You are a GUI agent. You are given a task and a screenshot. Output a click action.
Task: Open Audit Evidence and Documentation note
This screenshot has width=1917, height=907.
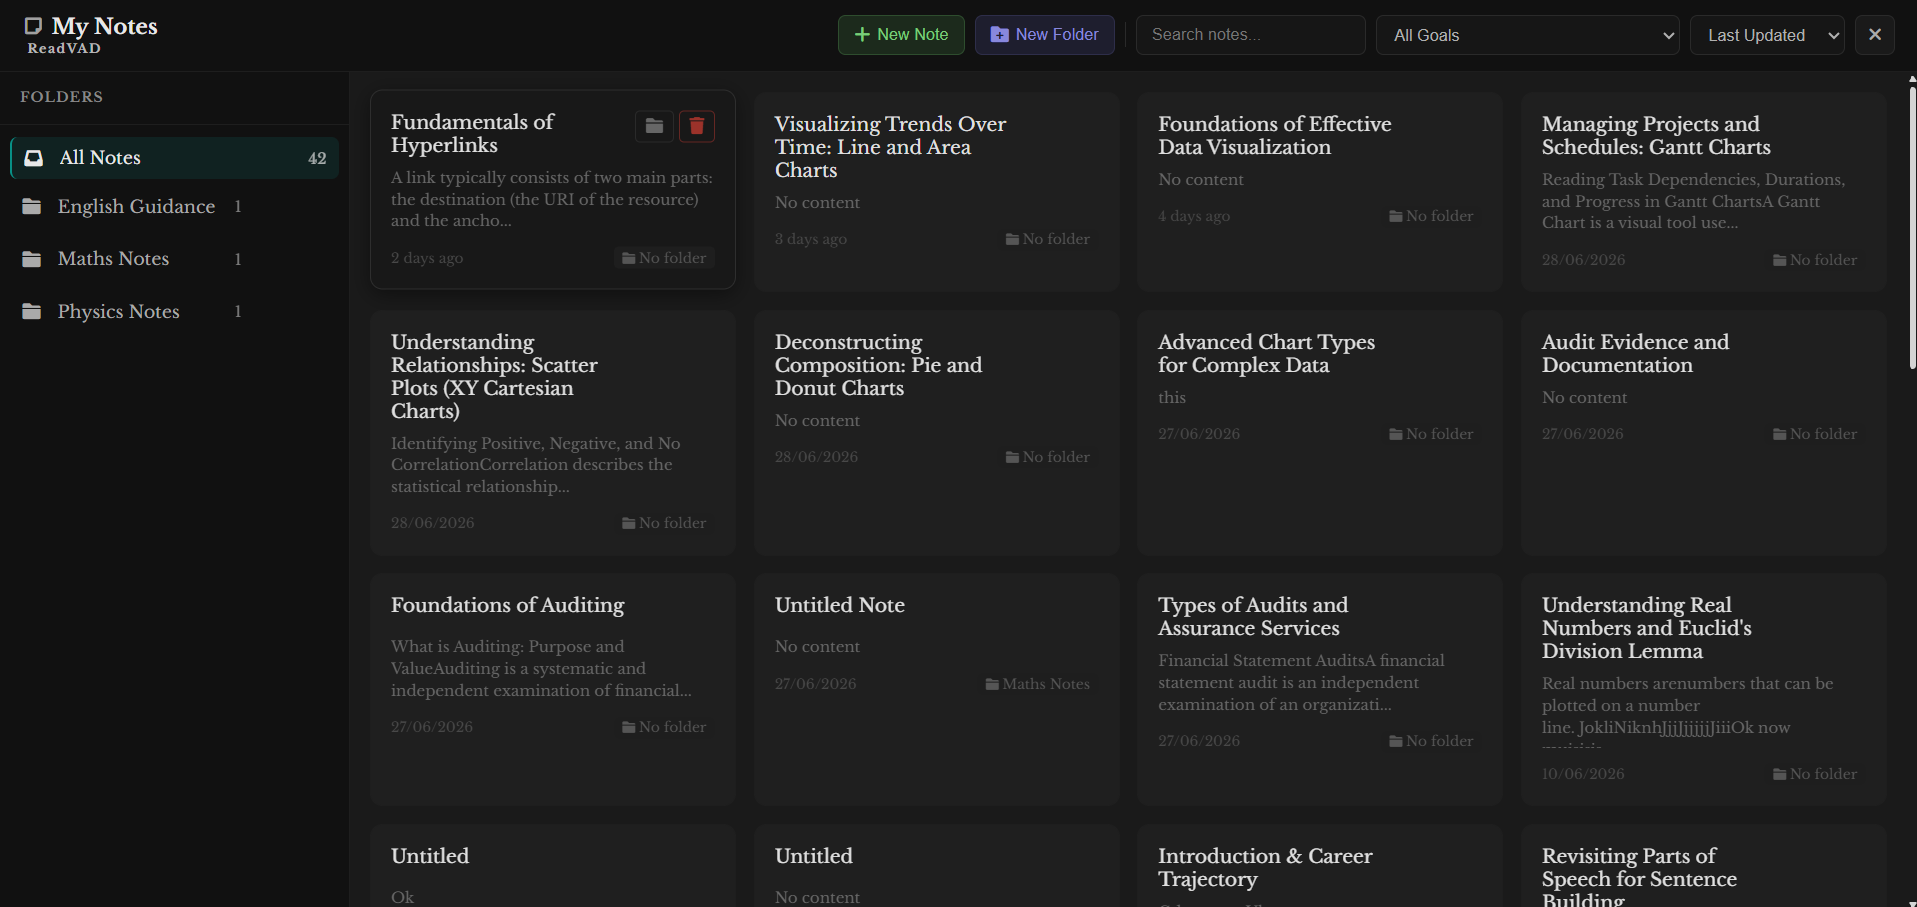(1704, 433)
